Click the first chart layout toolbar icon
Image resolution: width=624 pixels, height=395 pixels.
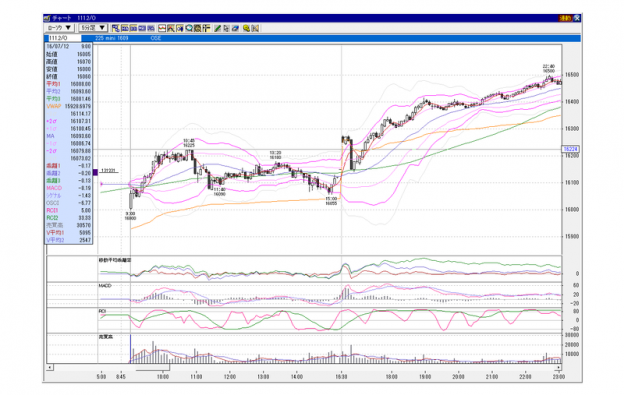pos(116,28)
